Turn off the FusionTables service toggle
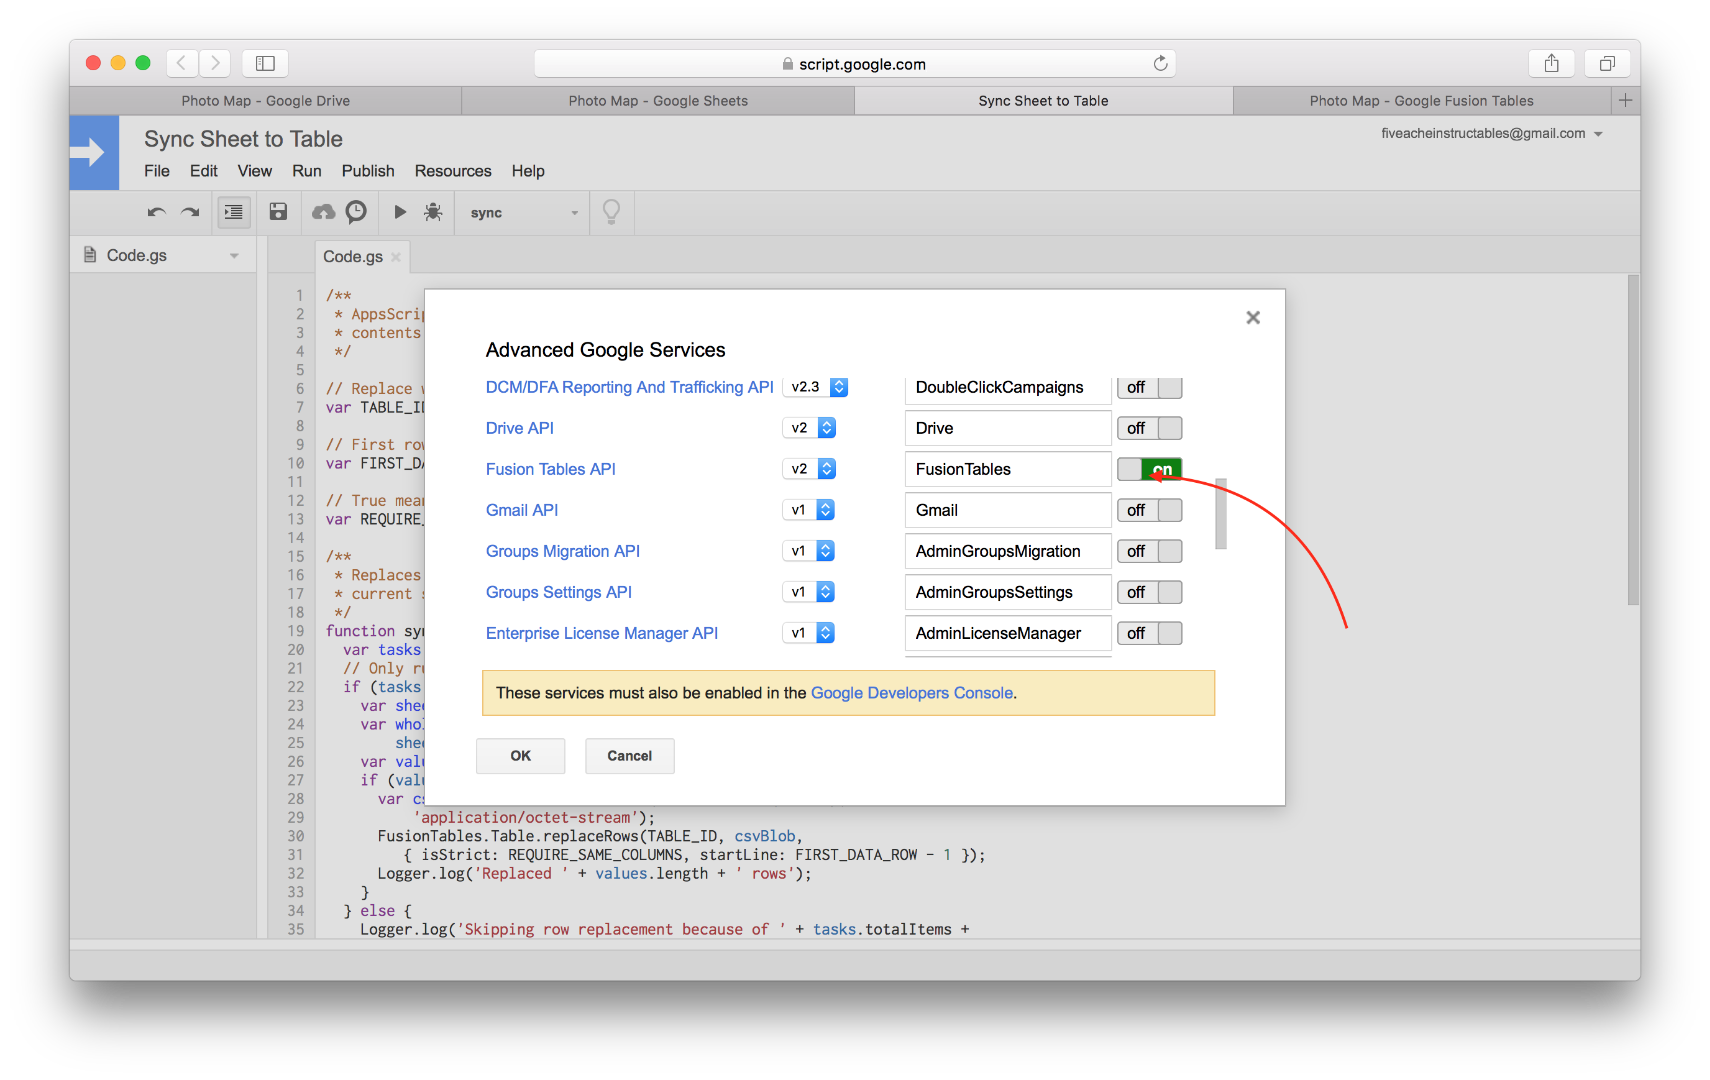Viewport: 1710px width, 1080px height. (x=1149, y=469)
